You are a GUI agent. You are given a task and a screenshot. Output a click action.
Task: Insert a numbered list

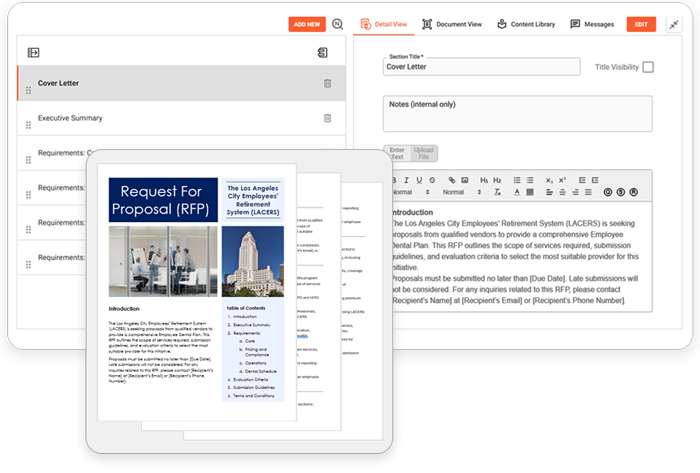click(517, 180)
